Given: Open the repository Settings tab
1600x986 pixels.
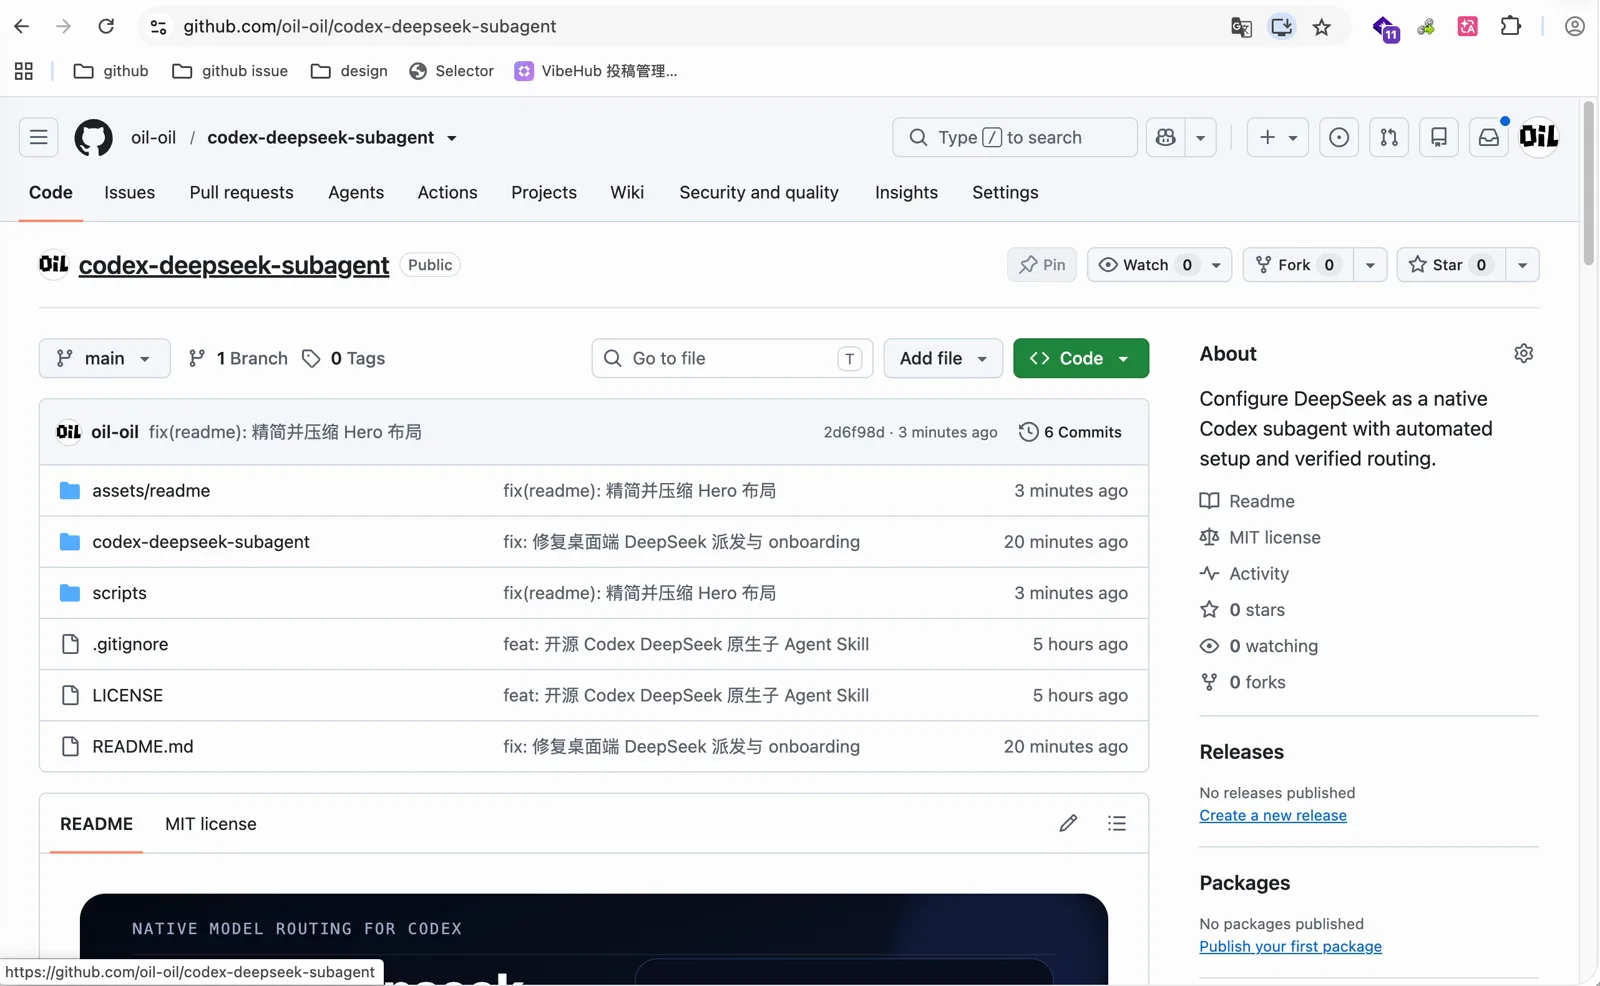Looking at the screenshot, I should (1005, 193).
